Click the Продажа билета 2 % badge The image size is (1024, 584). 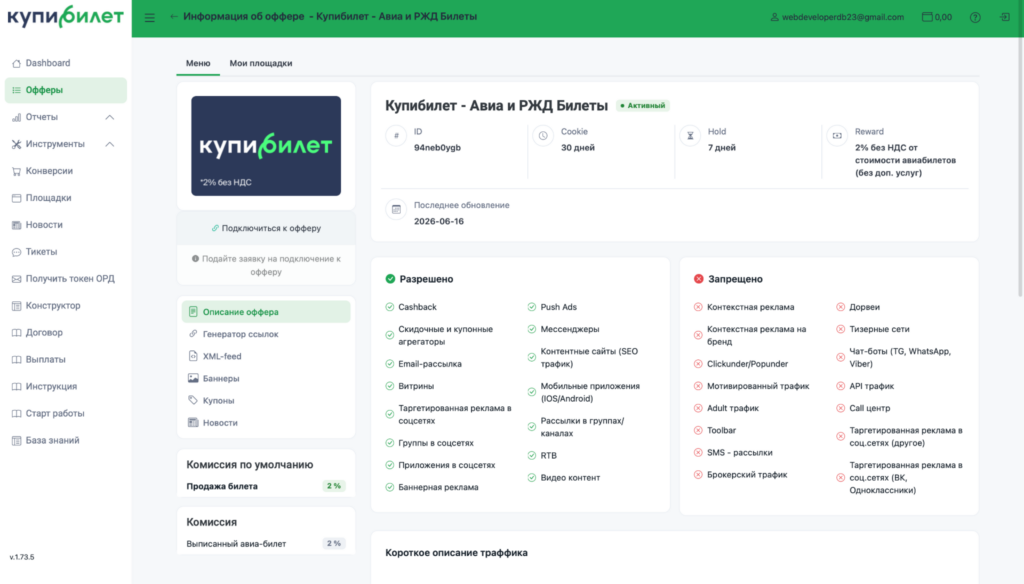click(x=334, y=486)
